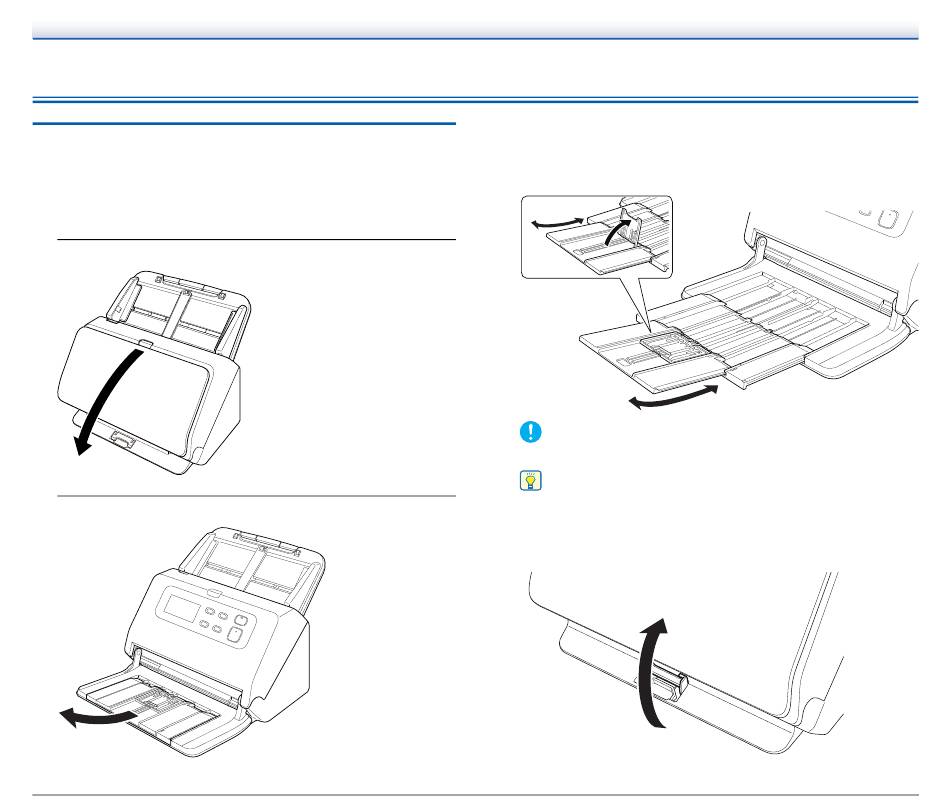Click the inset callout showing tray stopper detail
The image size is (950, 803).
coord(597,237)
